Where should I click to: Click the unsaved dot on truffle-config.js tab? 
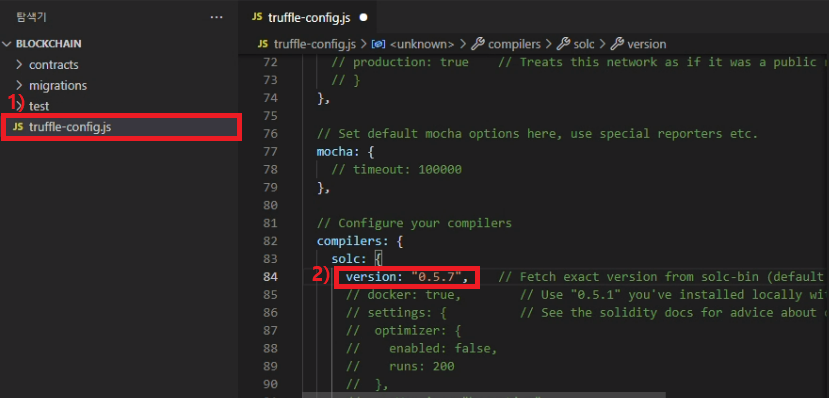(x=363, y=17)
